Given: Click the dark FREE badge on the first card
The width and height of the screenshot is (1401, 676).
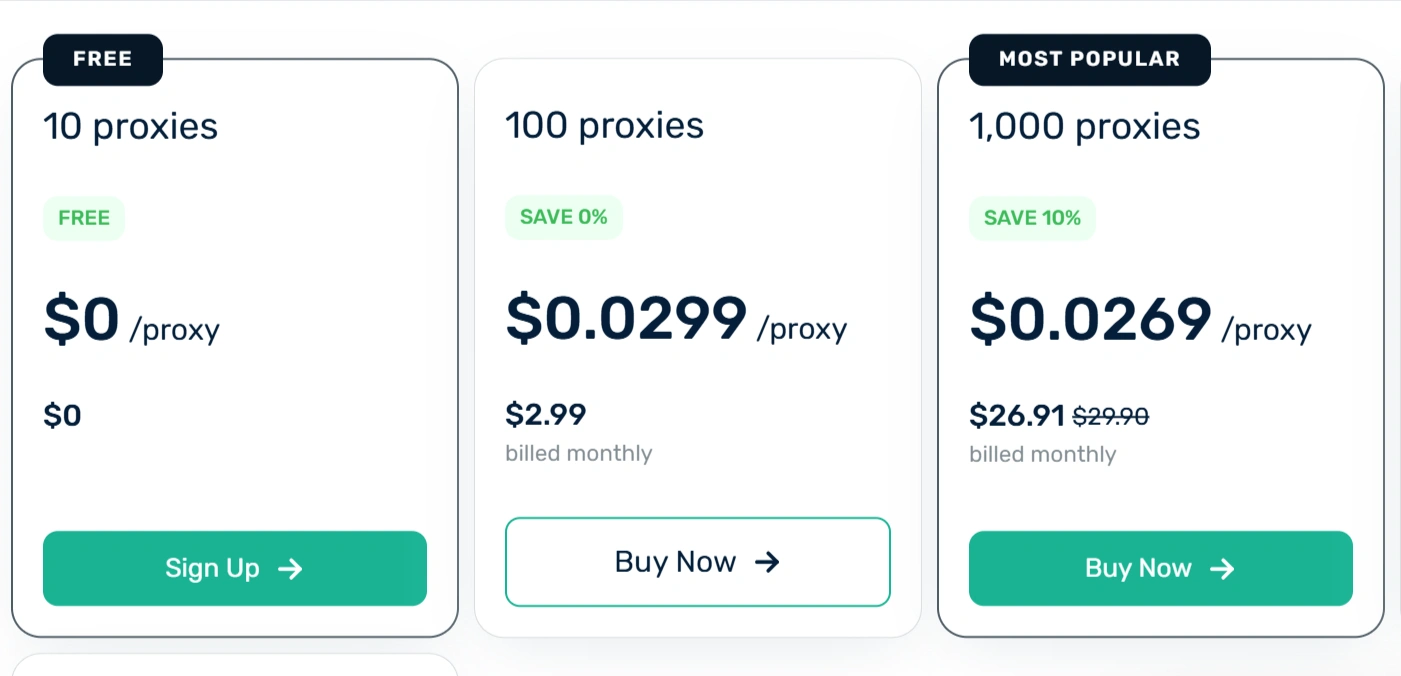Looking at the screenshot, I should [102, 59].
